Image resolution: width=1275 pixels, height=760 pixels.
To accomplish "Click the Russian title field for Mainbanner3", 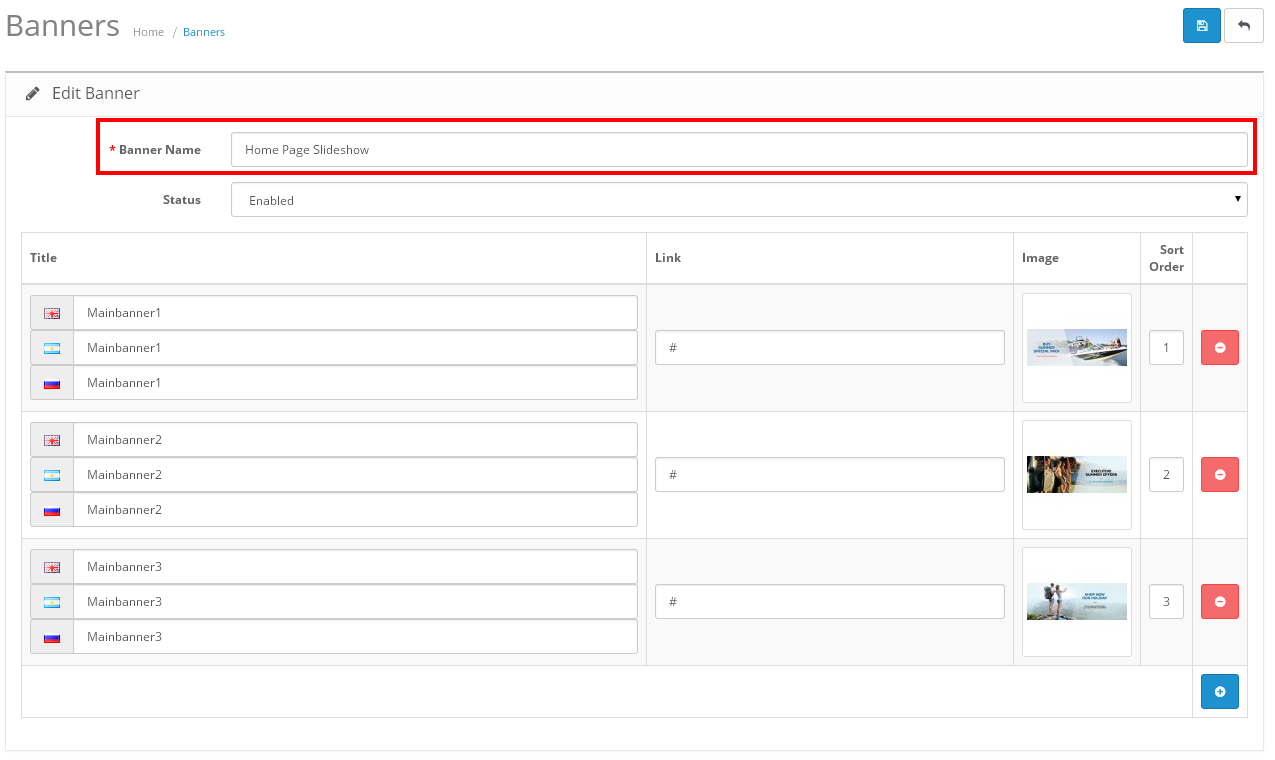I will click(x=355, y=637).
